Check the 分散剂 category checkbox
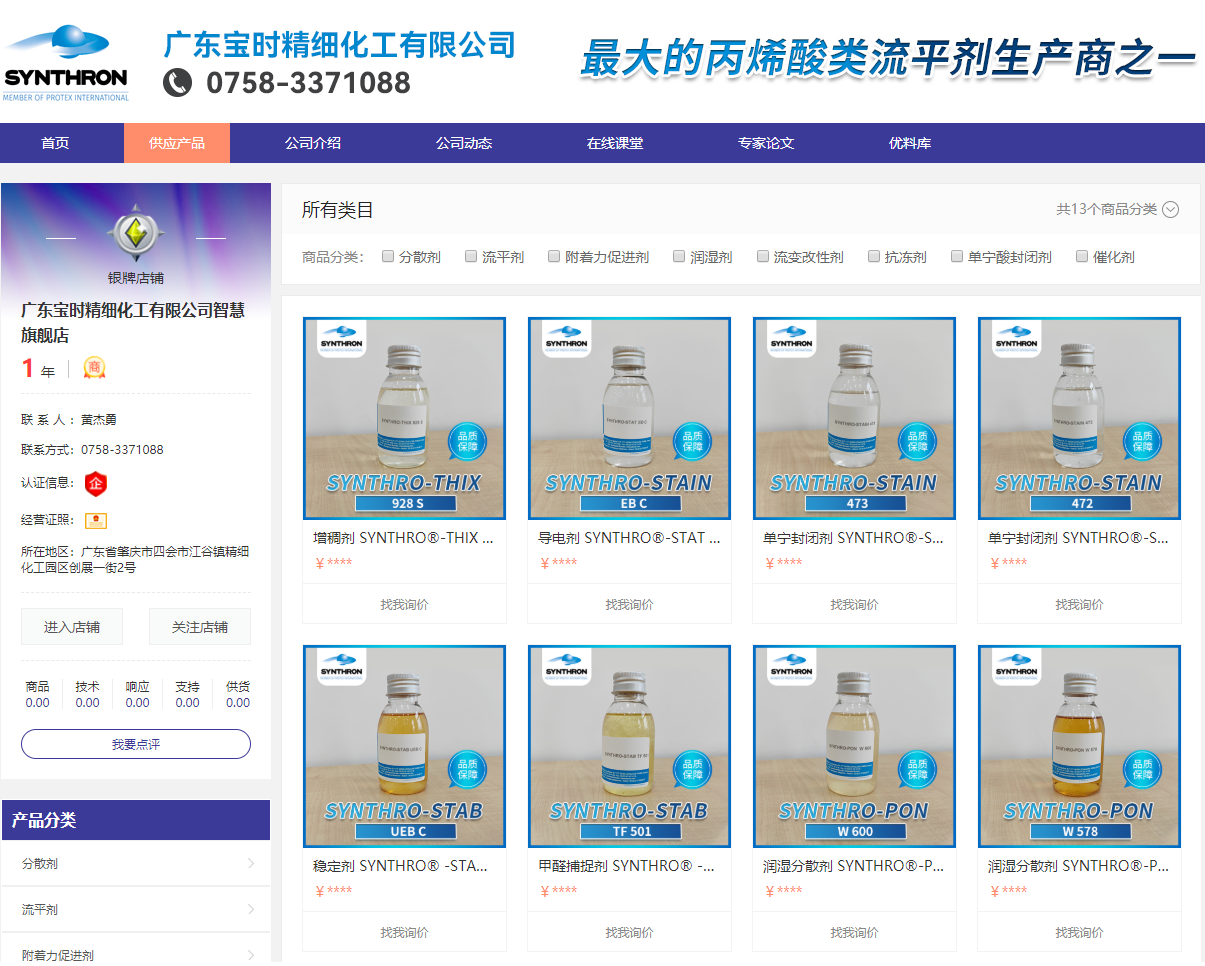 coord(388,257)
